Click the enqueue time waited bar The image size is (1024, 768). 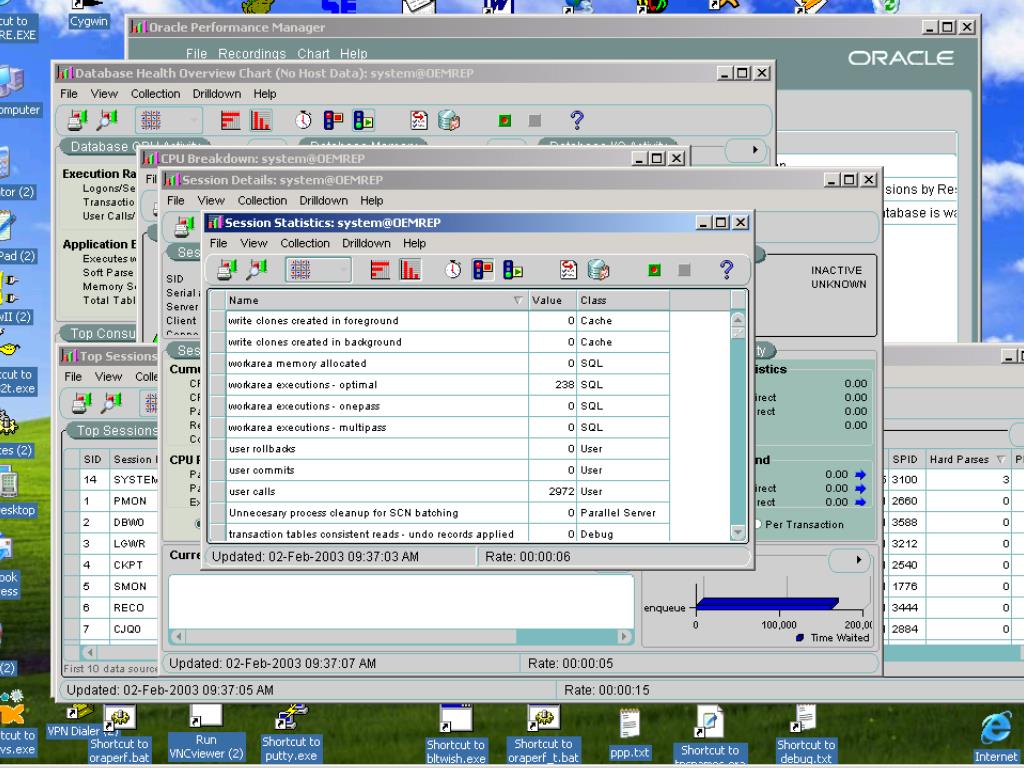[x=767, y=603]
